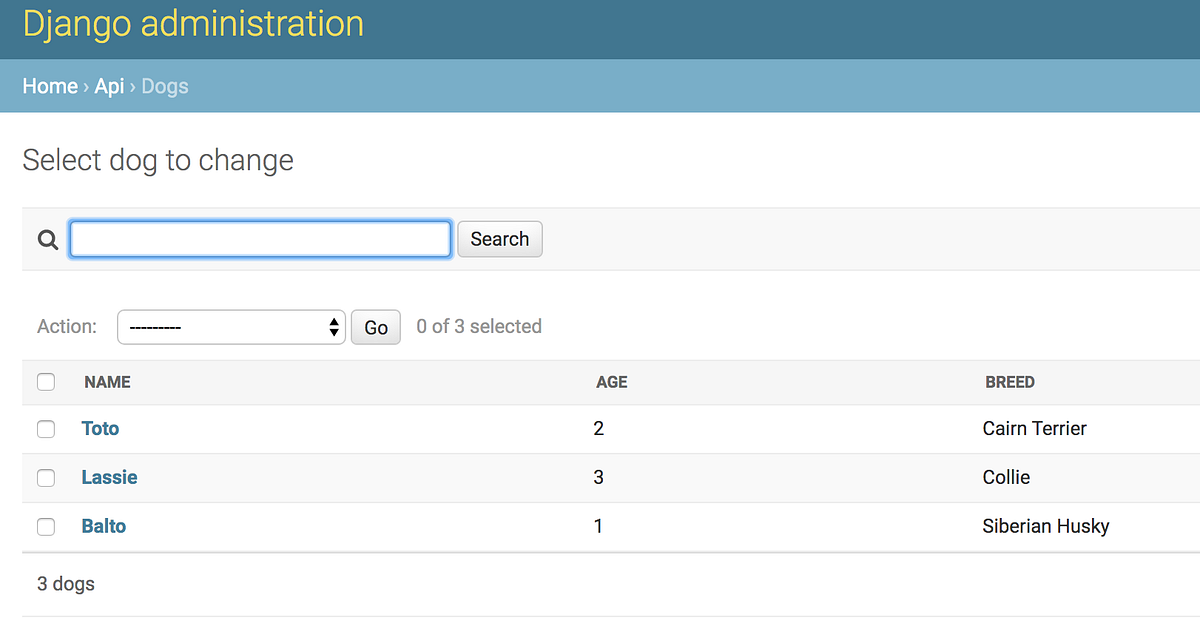Check the checkbox next to Toto

pos(46,428)
